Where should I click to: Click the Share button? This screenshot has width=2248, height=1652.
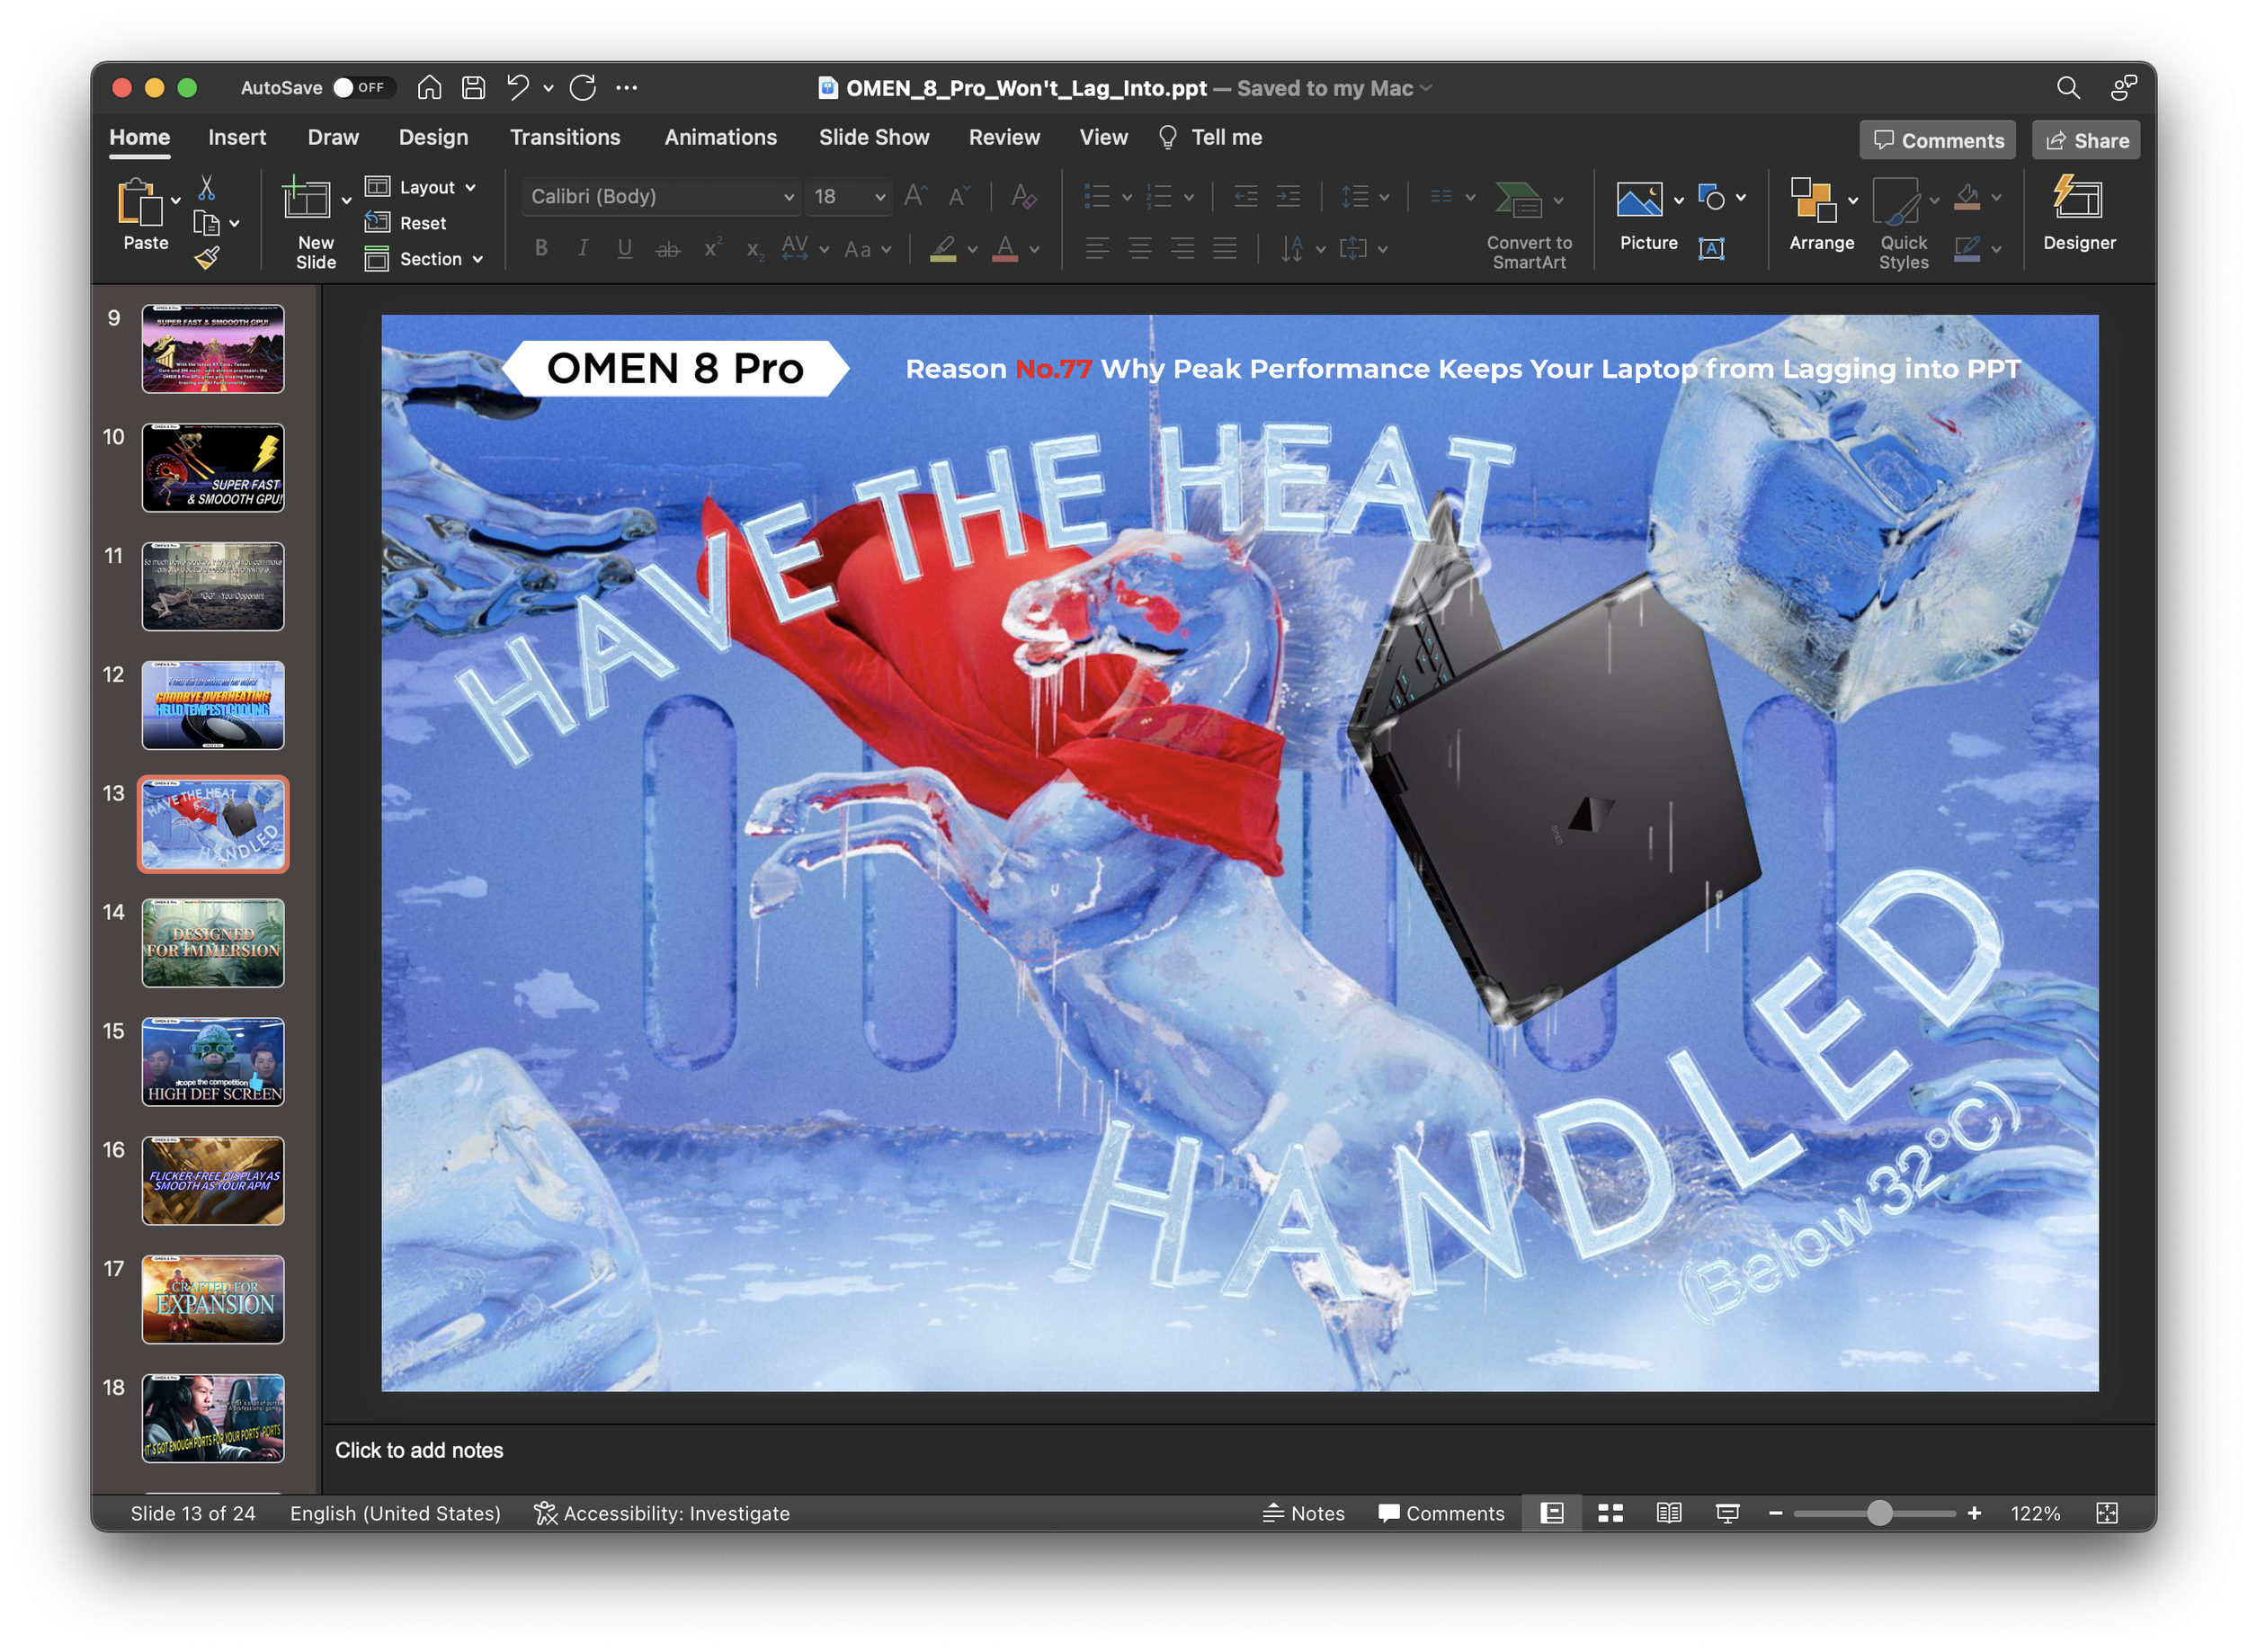coord(2087,140)
